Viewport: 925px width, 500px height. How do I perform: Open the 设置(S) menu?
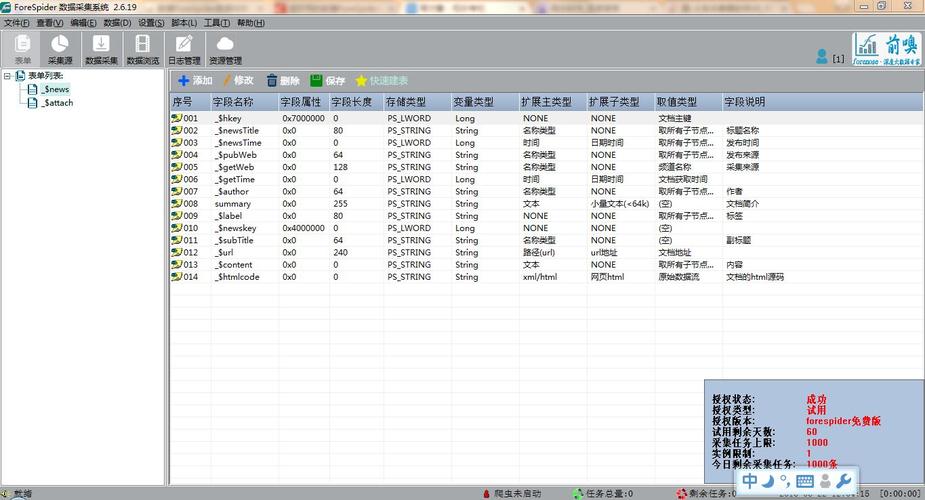[x=152, y=23]
